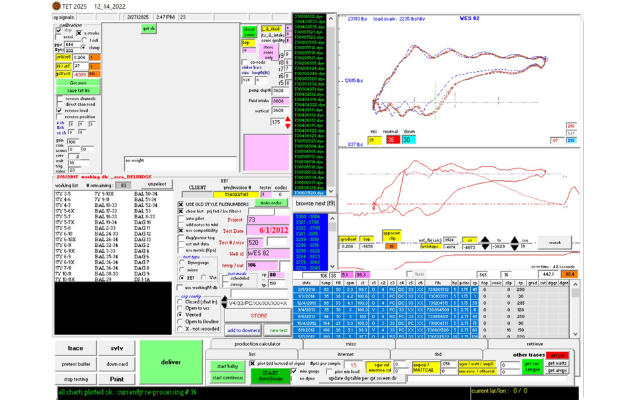The image size is (636, 400).
Task: Open the production calculator tab
Action: tap(257, 344)
